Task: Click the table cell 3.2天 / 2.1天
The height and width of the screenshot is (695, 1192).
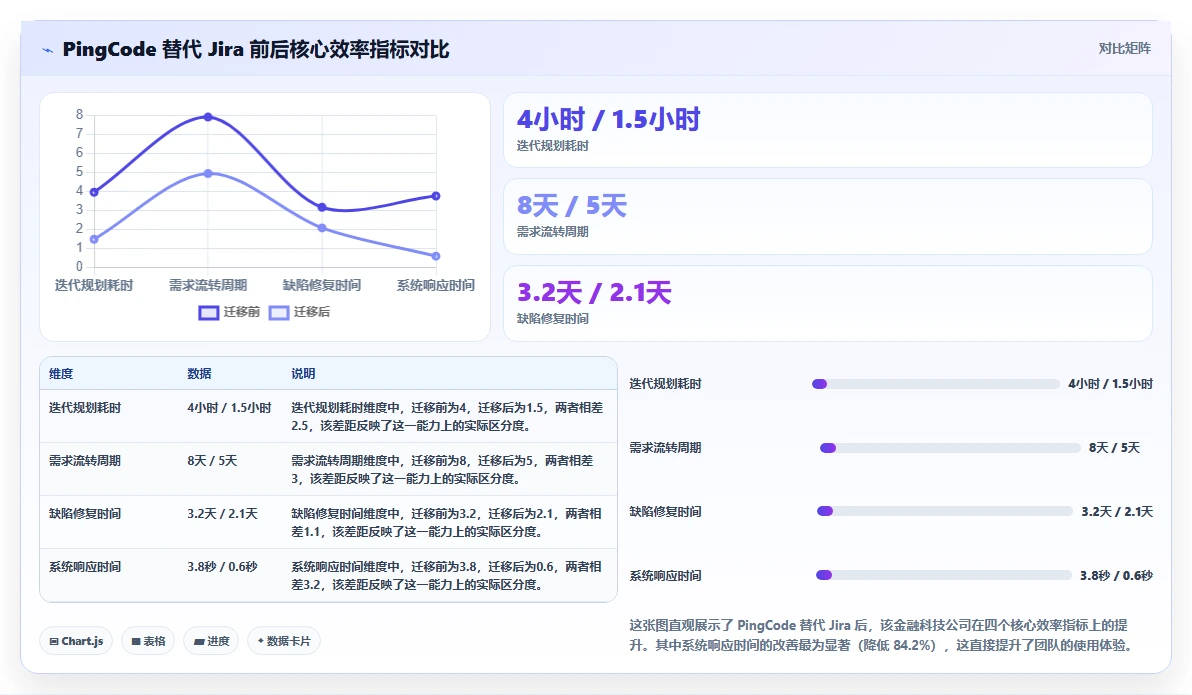Action: [222, 514]
